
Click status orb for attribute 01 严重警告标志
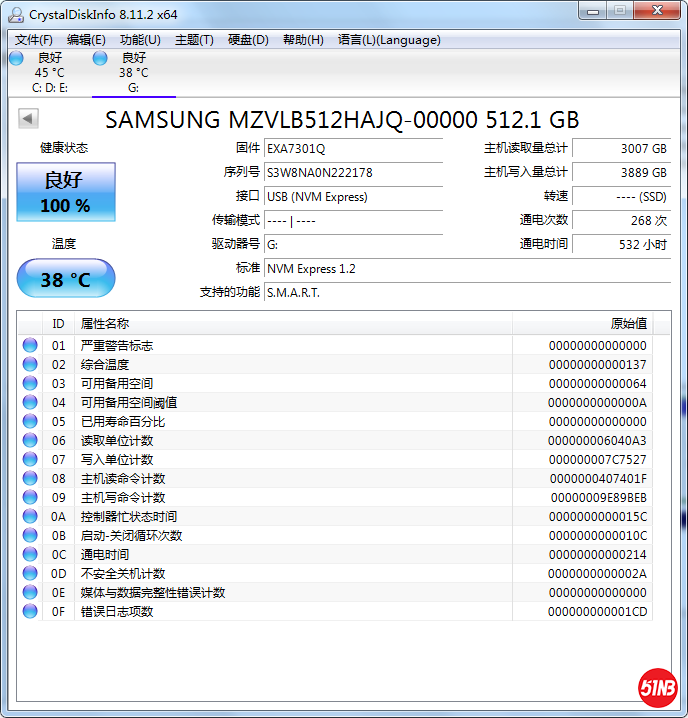pyautogui.click(x=30, y=345)
